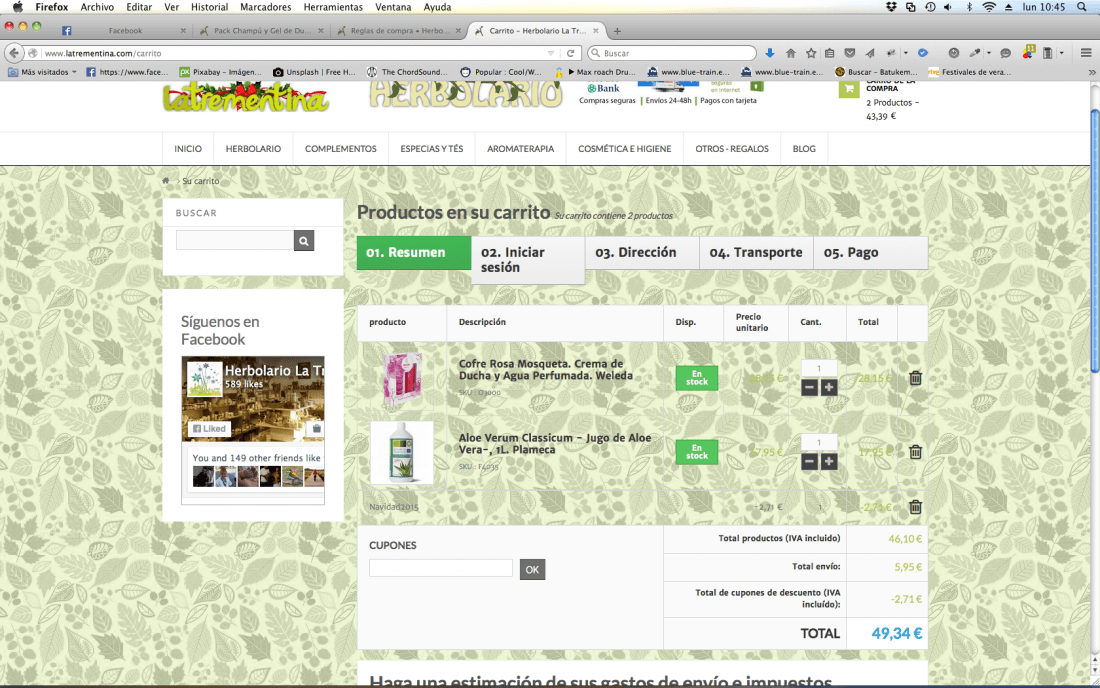Remove Aloe Verum Classicum via trash icon
This screenshot has width=1100, height=688.
coord(915,452)
